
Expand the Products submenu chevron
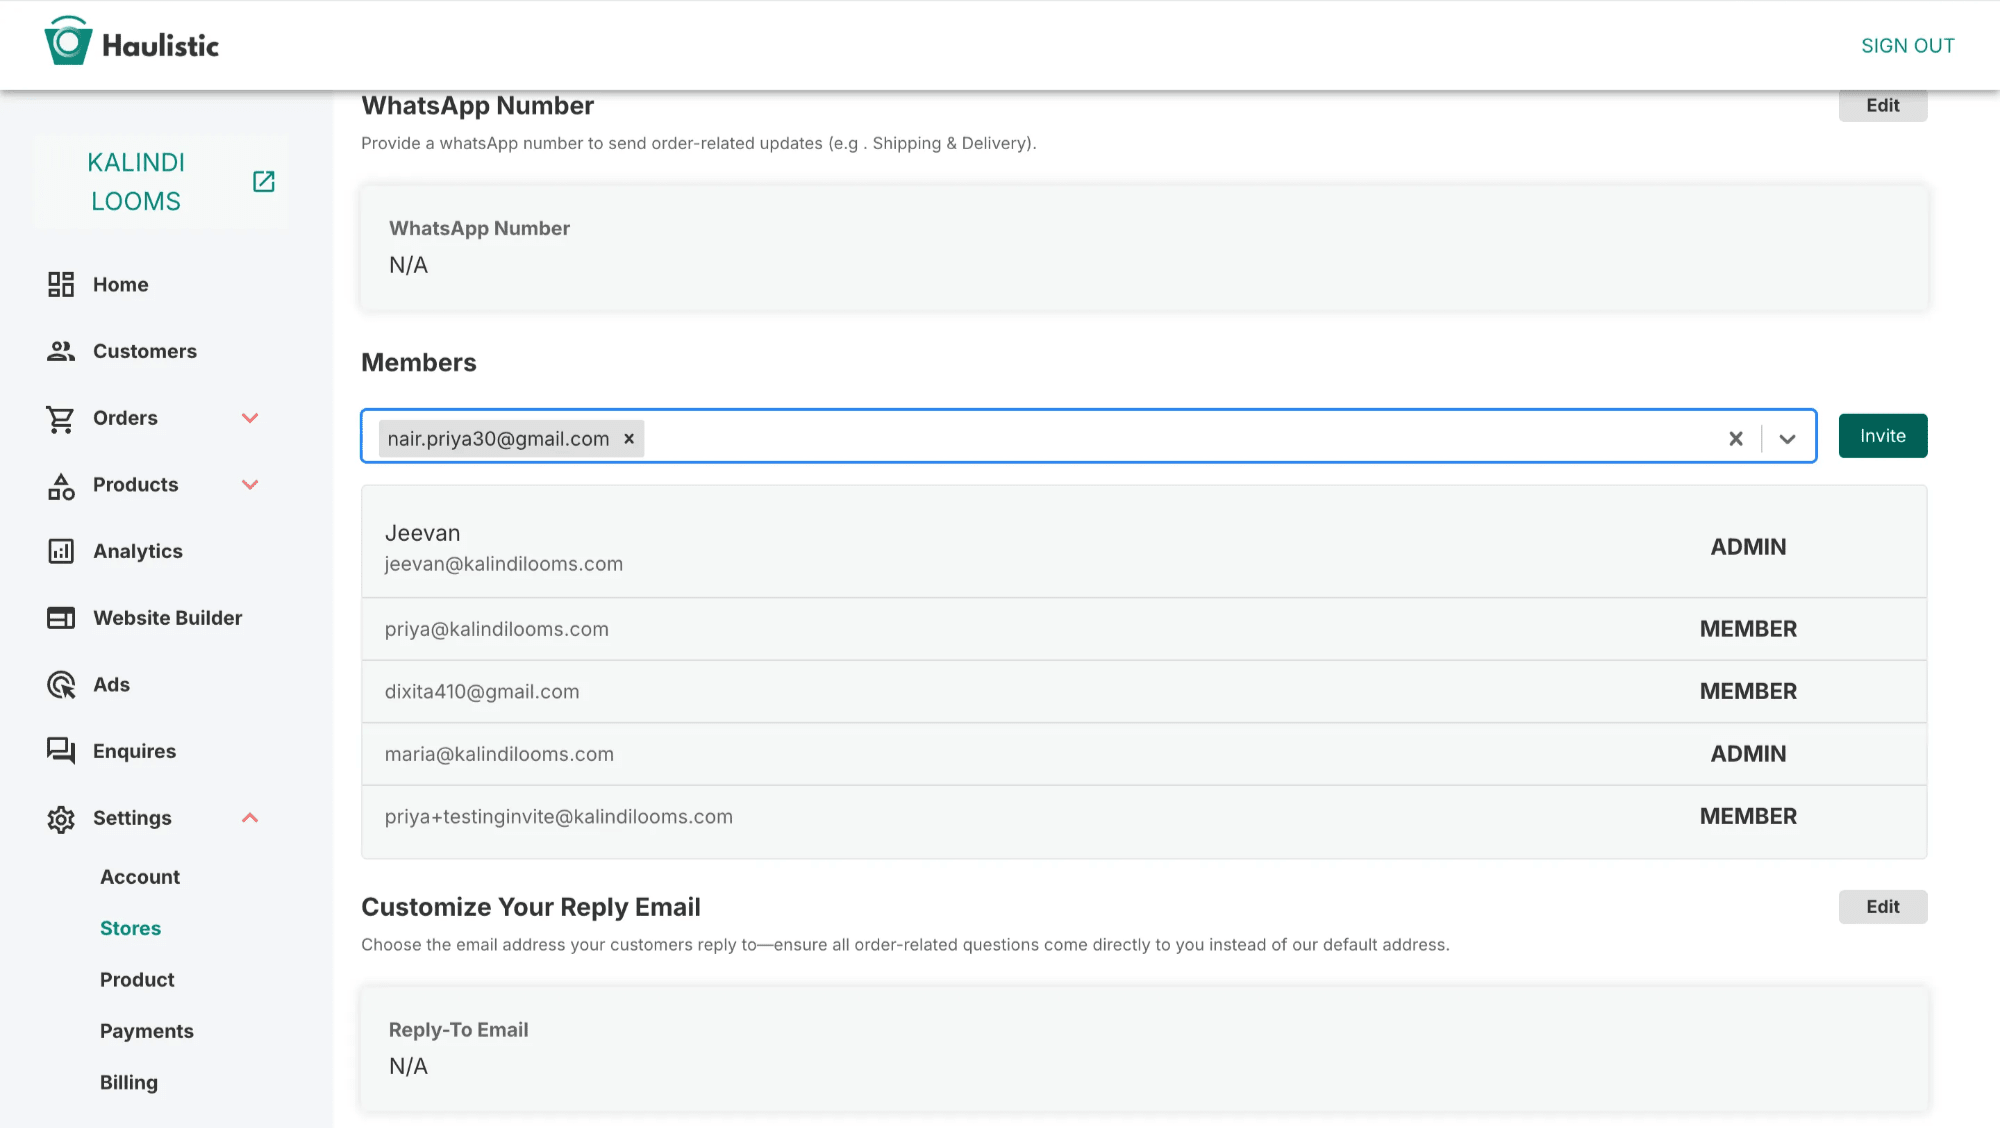(250, 485)
